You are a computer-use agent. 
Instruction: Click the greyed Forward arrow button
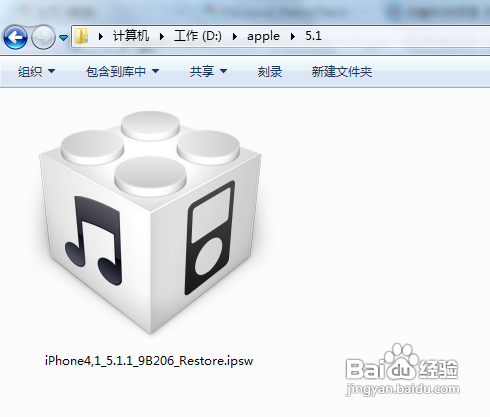(43, 37)
